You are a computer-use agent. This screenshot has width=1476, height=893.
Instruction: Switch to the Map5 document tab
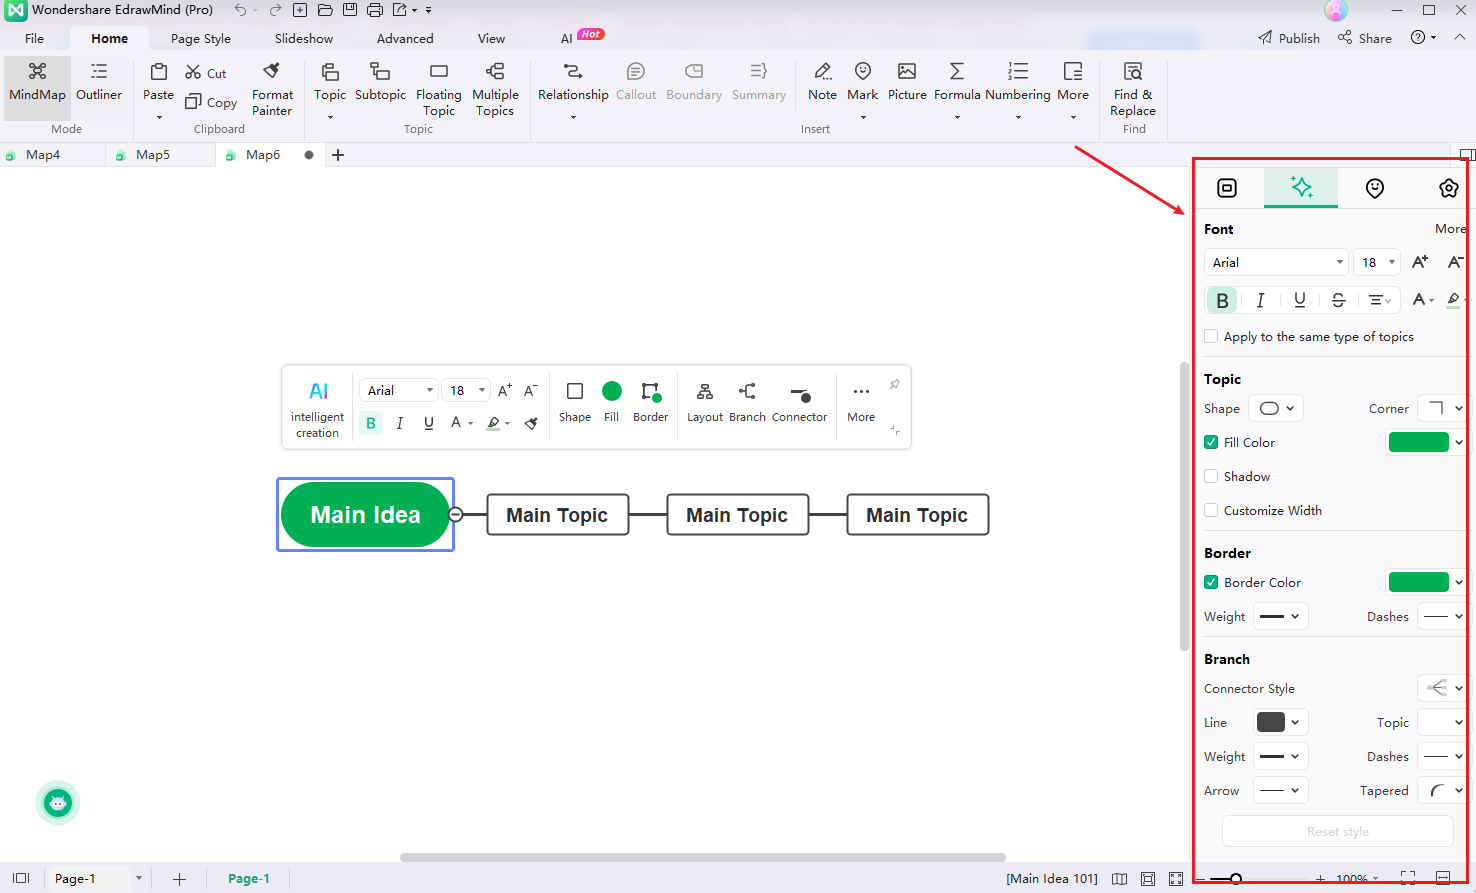tap(153, 155)
